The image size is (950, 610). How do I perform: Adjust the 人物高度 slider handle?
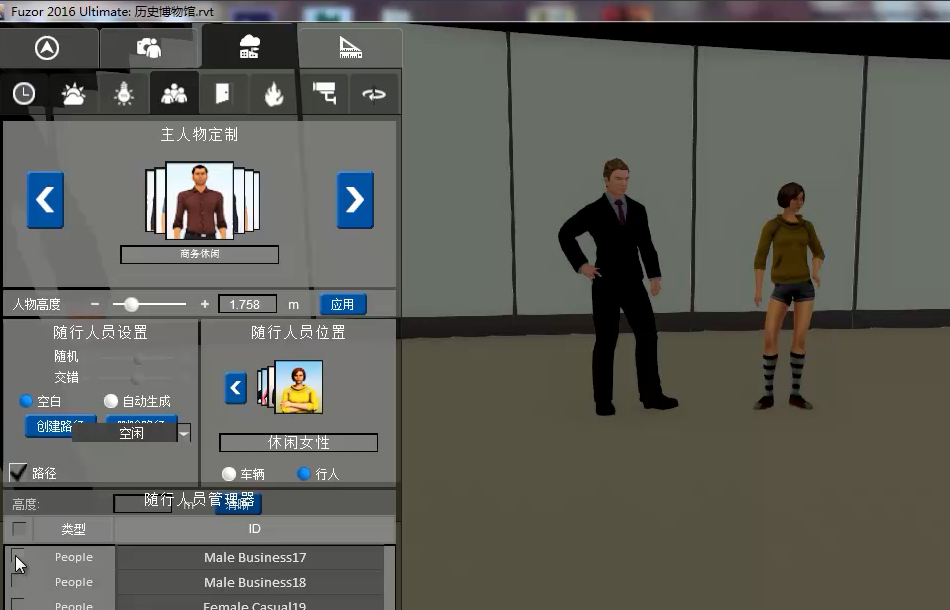point(131,304)
